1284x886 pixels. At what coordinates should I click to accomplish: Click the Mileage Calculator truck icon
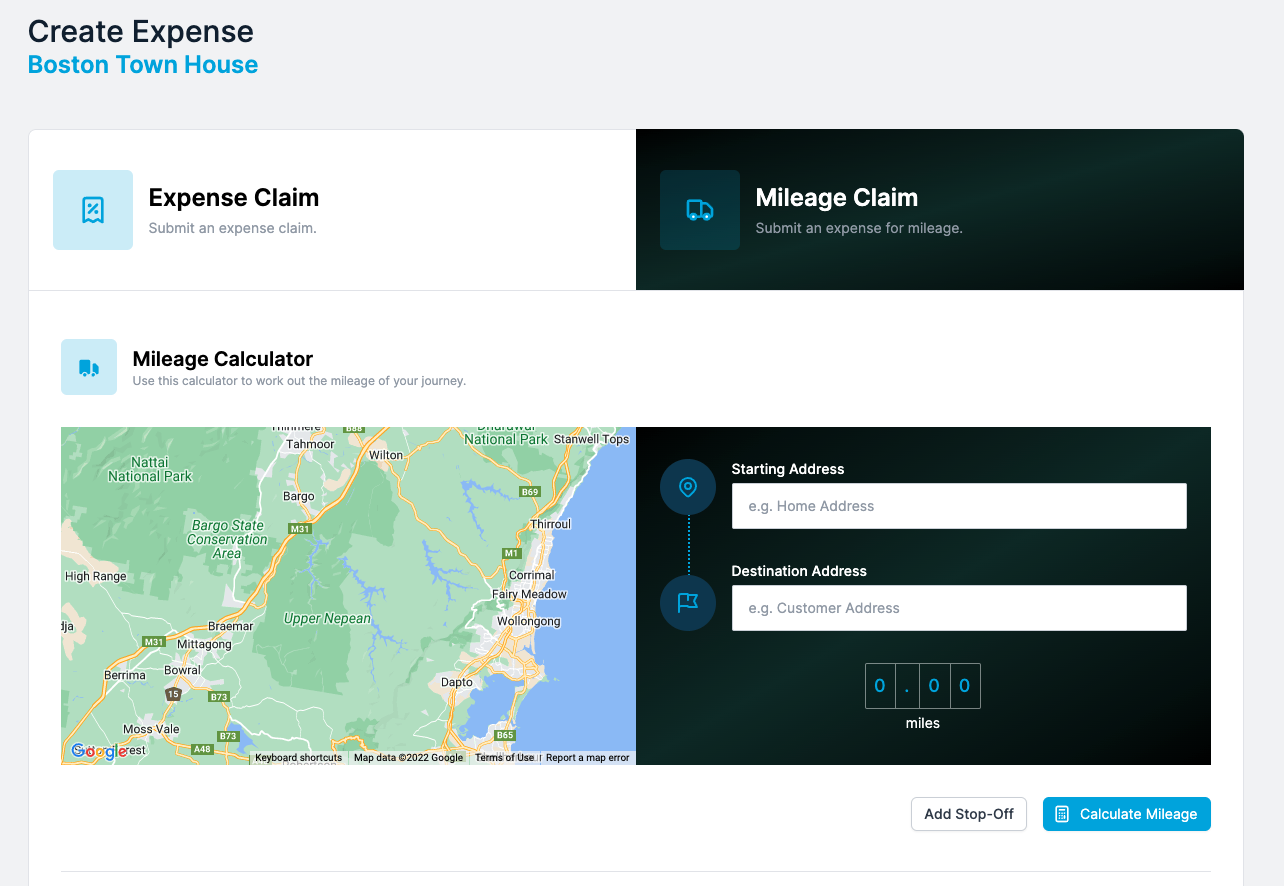point(89,367)
